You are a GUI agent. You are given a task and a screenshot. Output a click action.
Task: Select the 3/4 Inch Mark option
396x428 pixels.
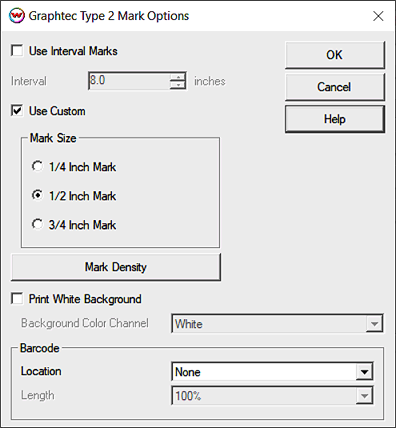click(x=37, y=224)
